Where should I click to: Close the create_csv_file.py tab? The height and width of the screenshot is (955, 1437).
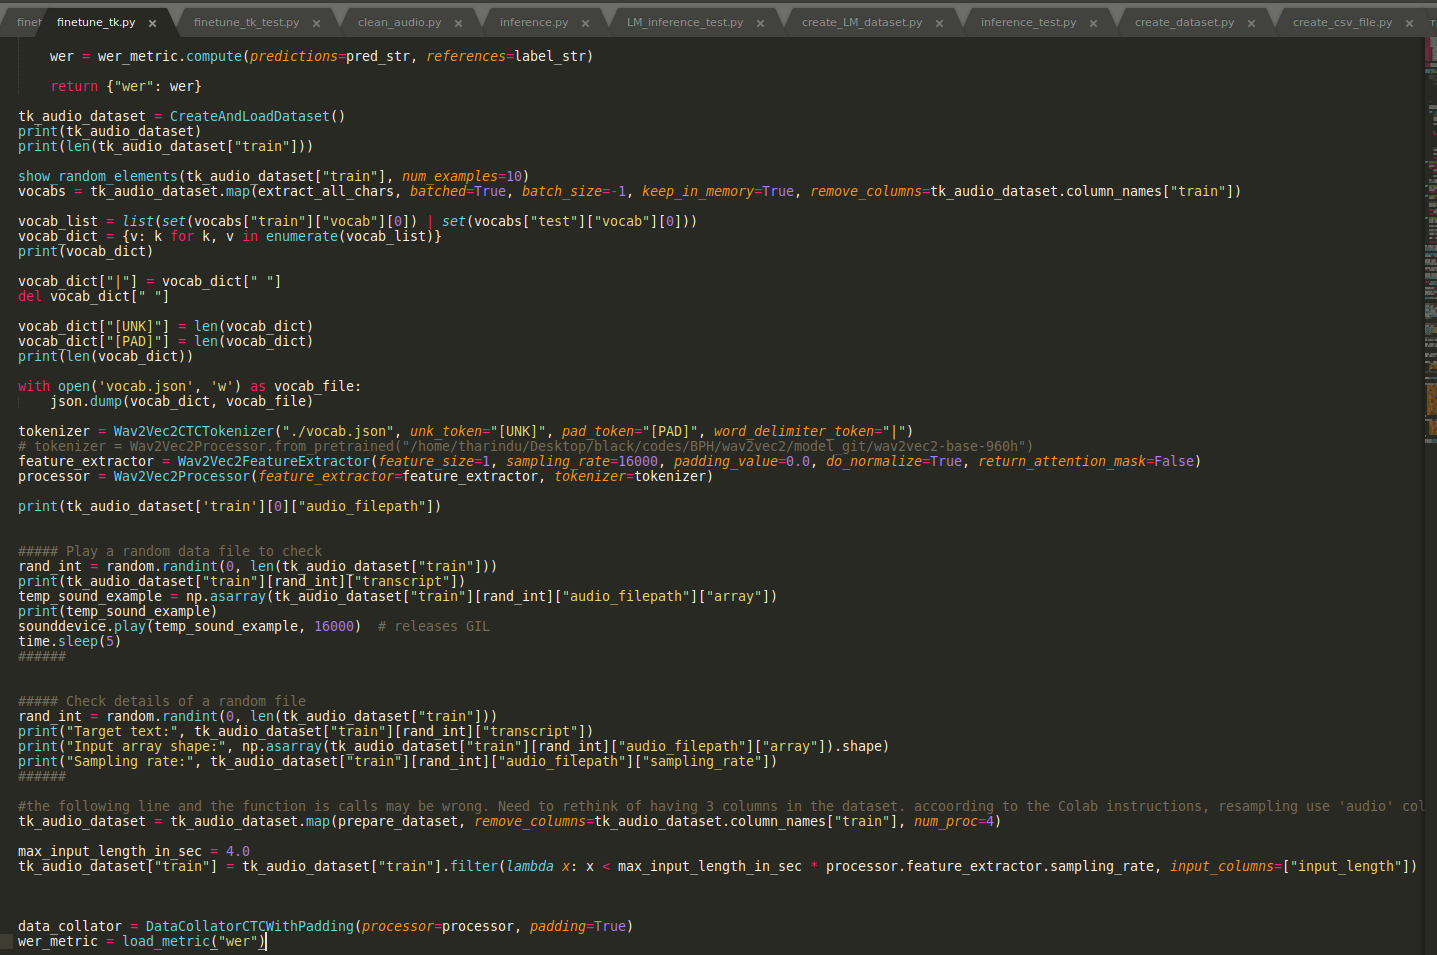point(1409,23)
